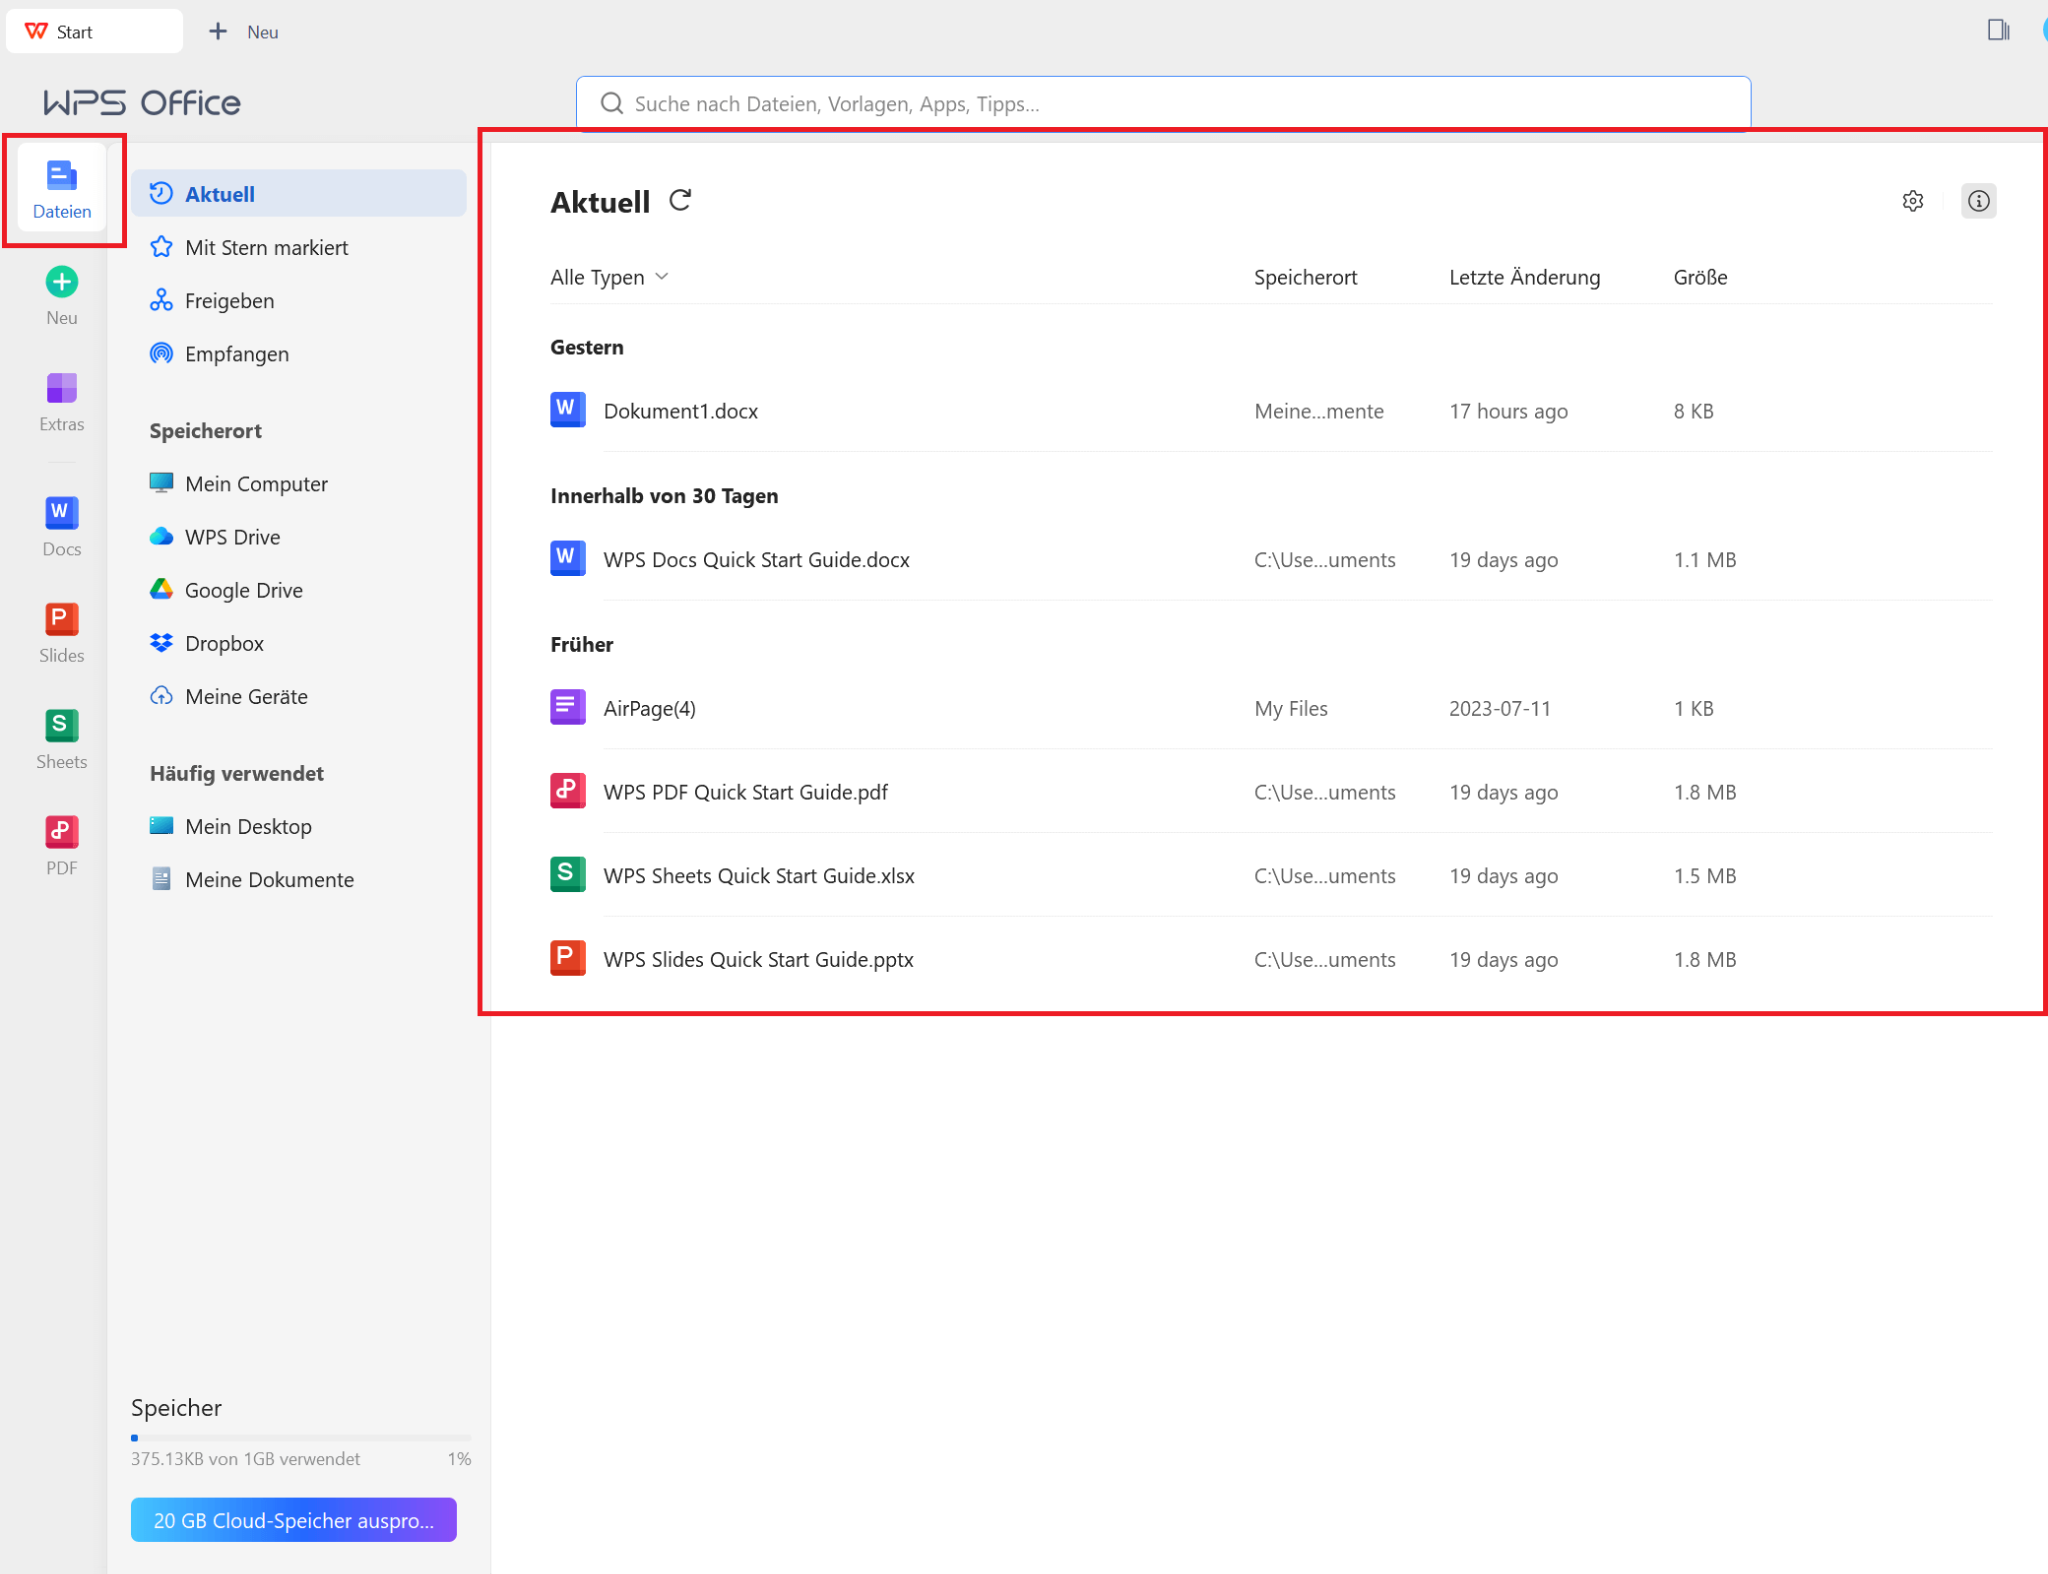The height and width of the screenshot is (1574, 2048).
Task: Click refresh icon next to Aktuell heading
Action: point(680,201)
